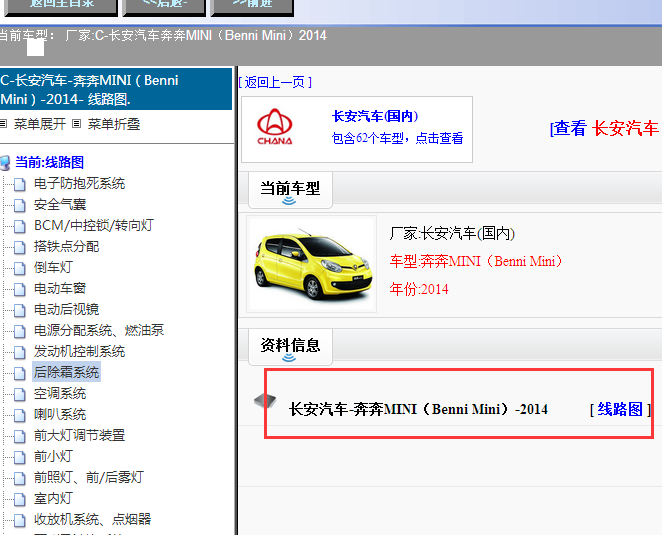Open 收放机系统、点烟器 tree item
This screenshot has width=662, height=535.
click(92, 519)
